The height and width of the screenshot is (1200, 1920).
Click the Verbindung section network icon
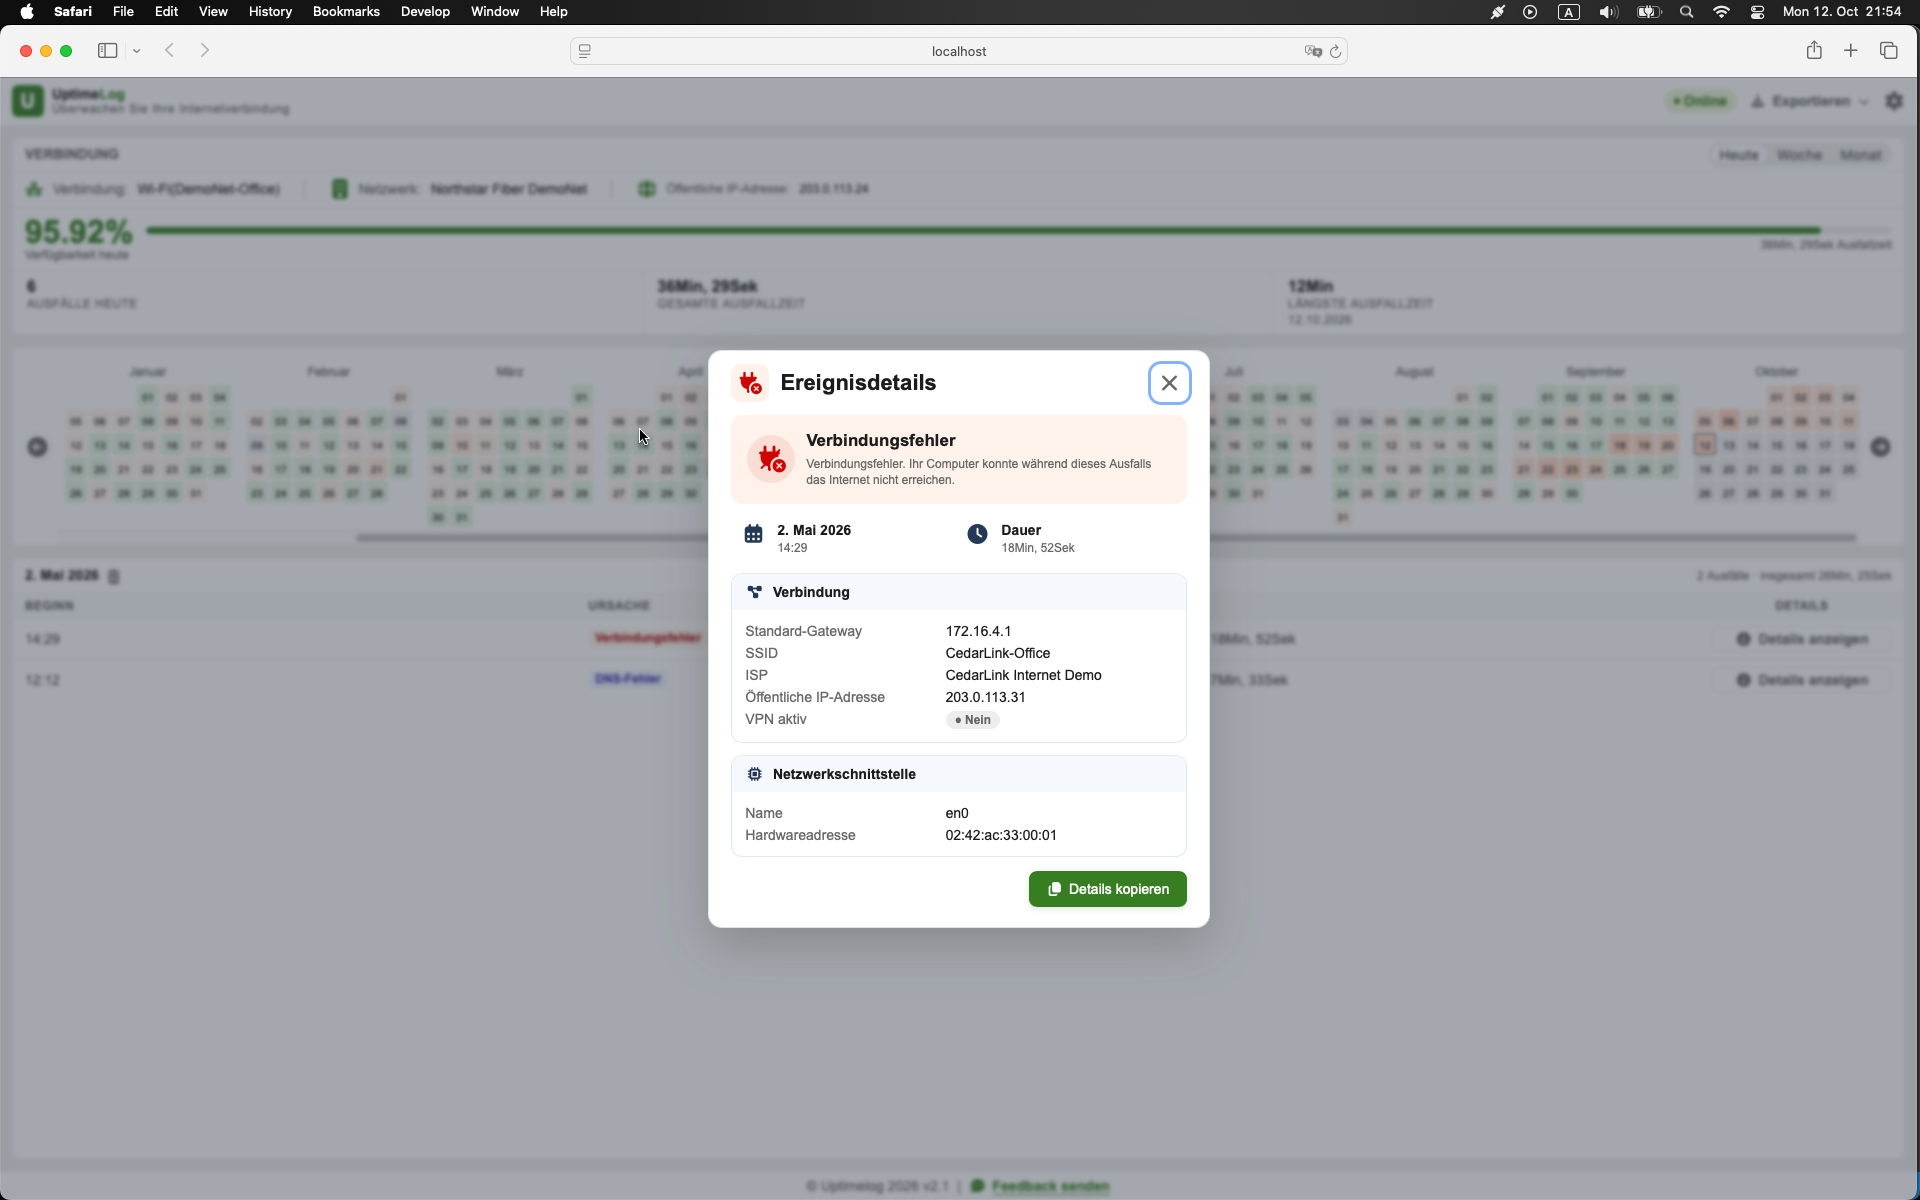click(x=755, y=592)
